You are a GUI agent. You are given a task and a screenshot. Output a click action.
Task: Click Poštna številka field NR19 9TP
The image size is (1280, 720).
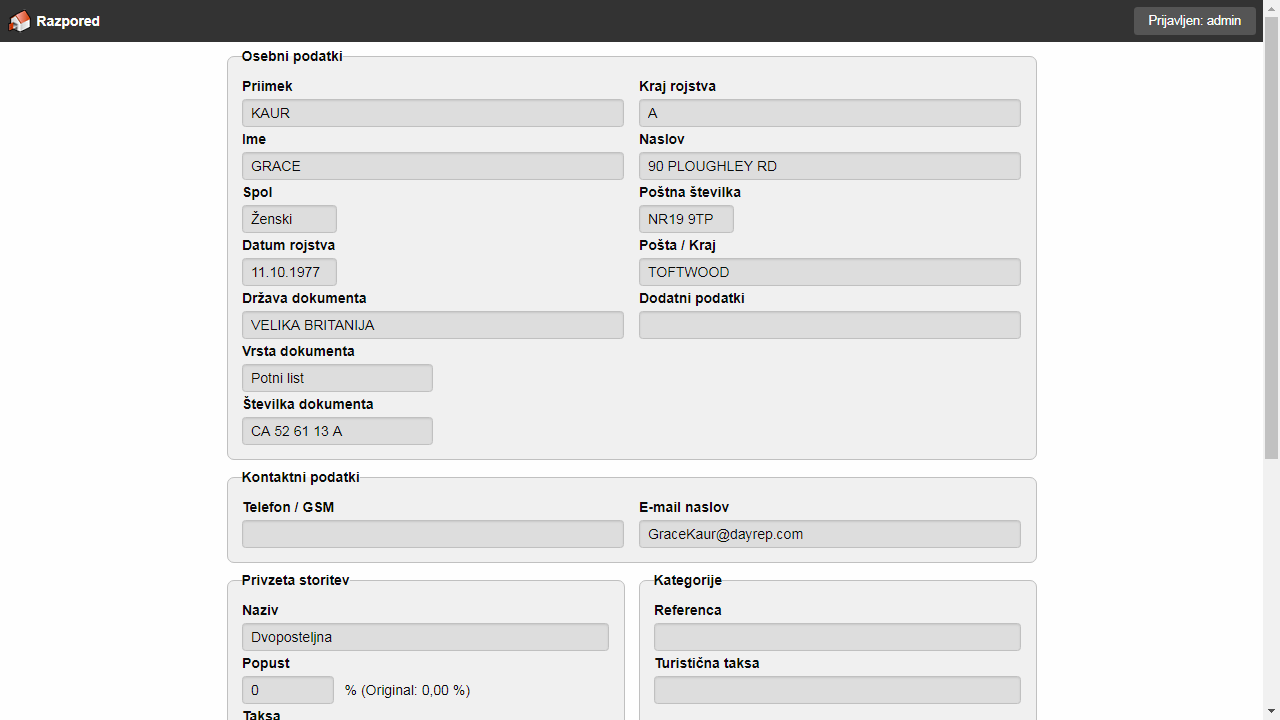tap(686, 219)
